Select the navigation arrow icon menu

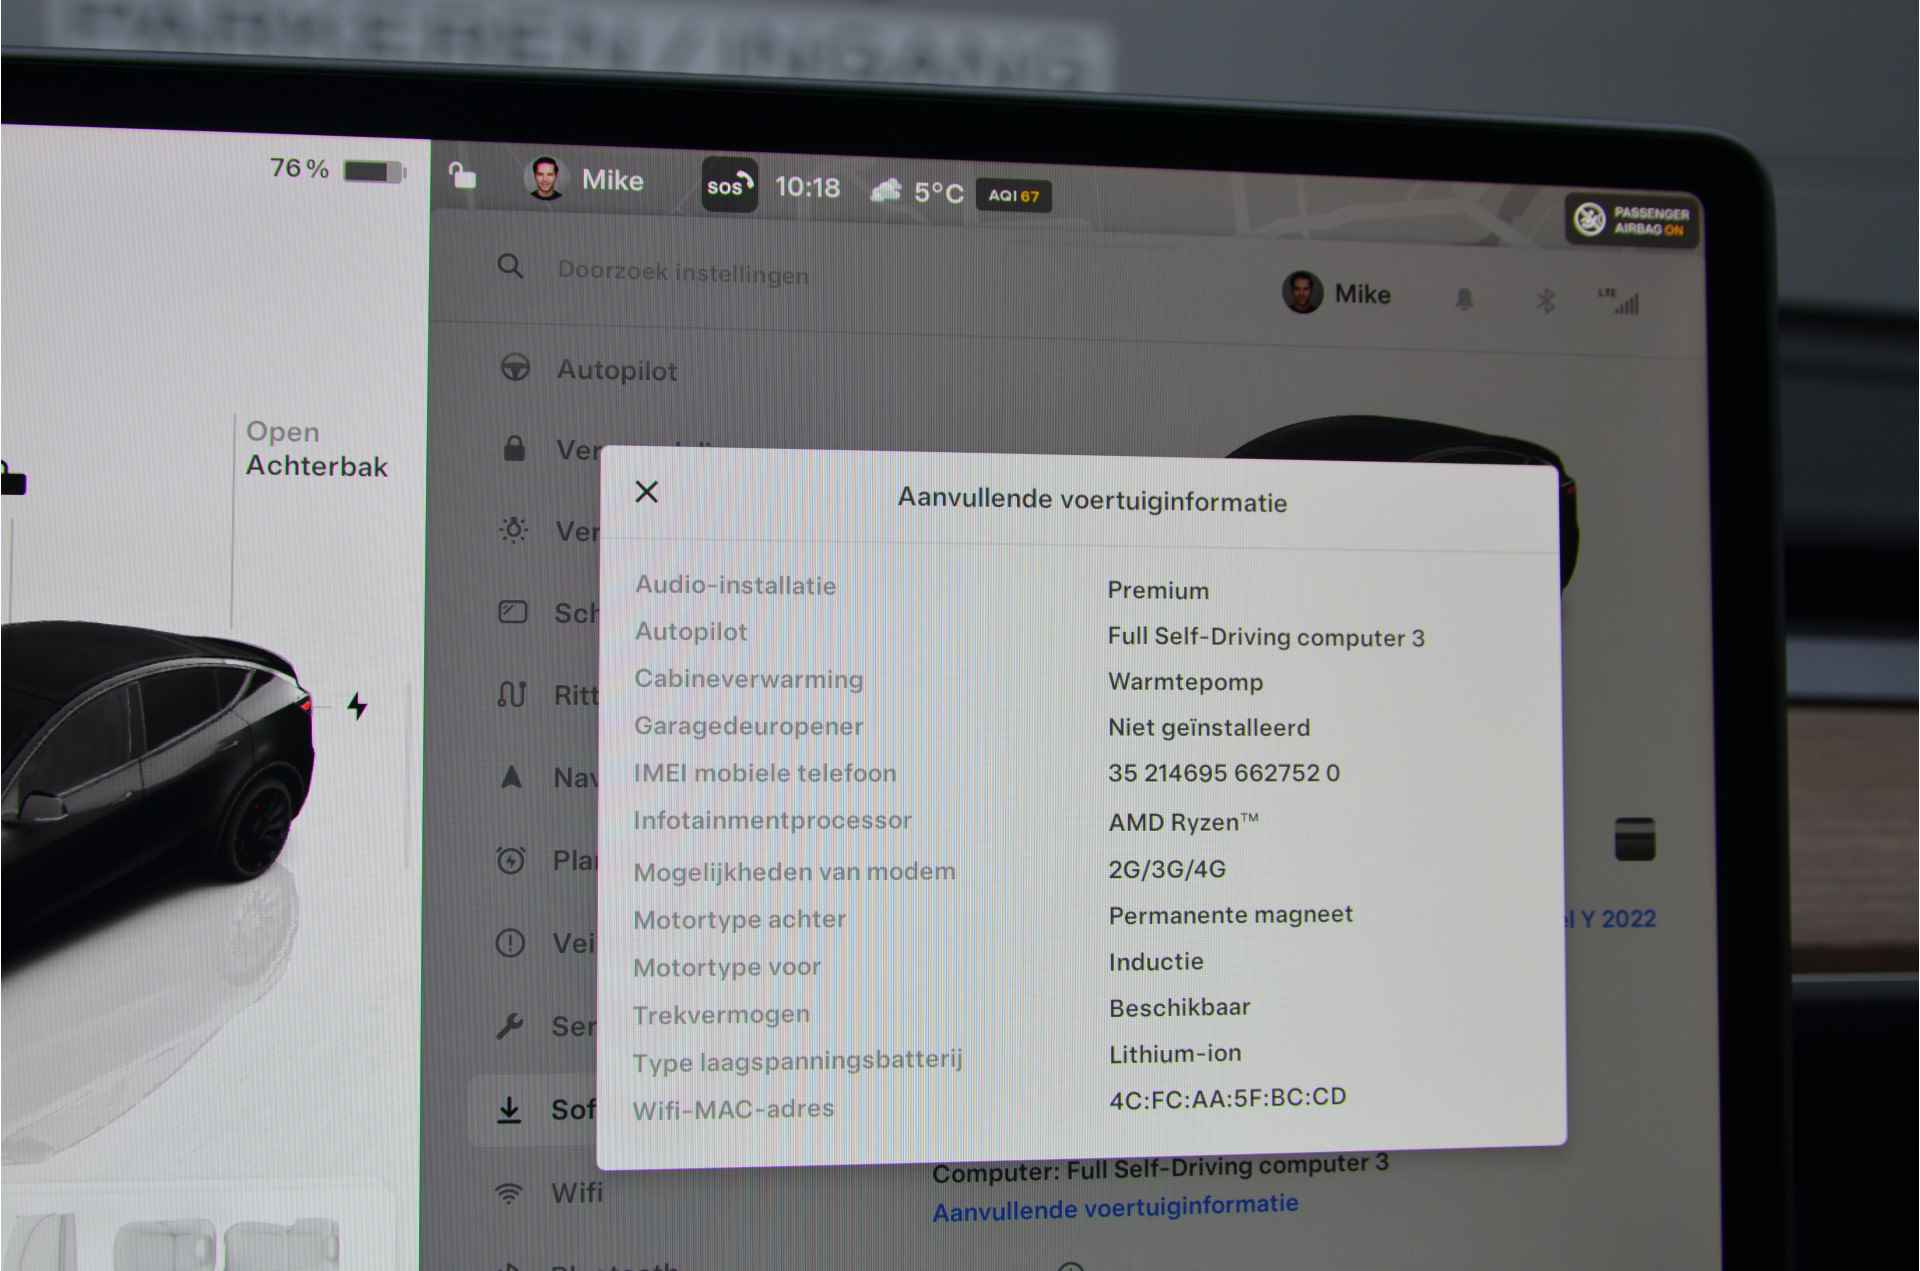click(x=511, y=776)
